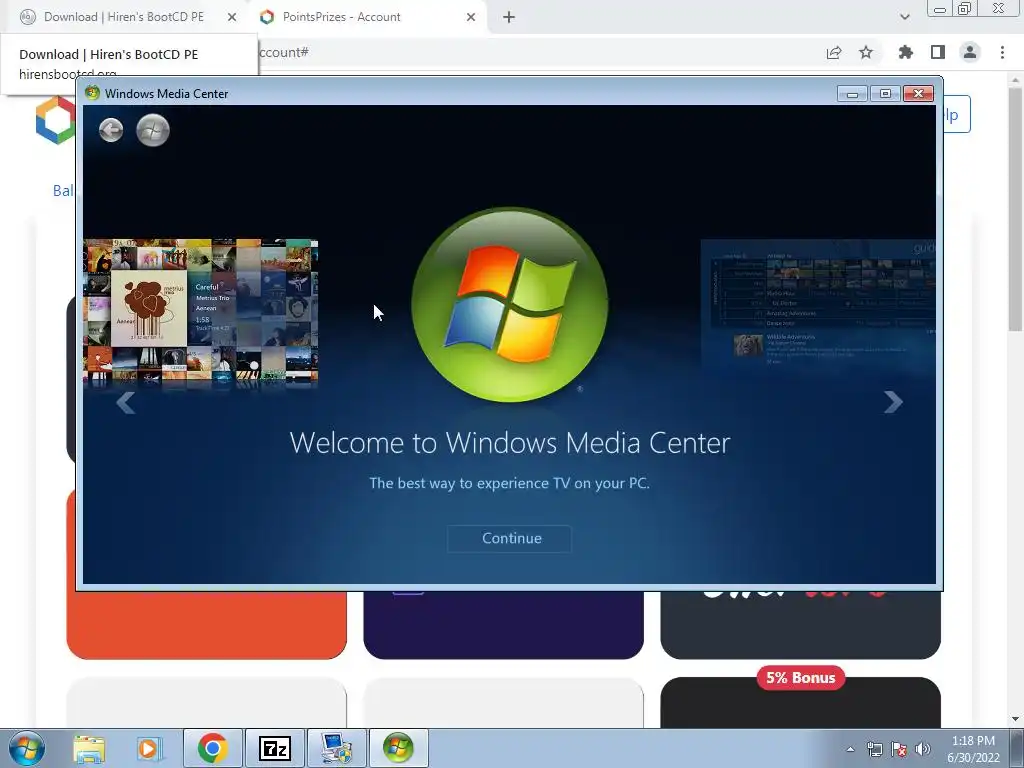
Task: Go to next slide with right chevron
Action: click(893, 402)
